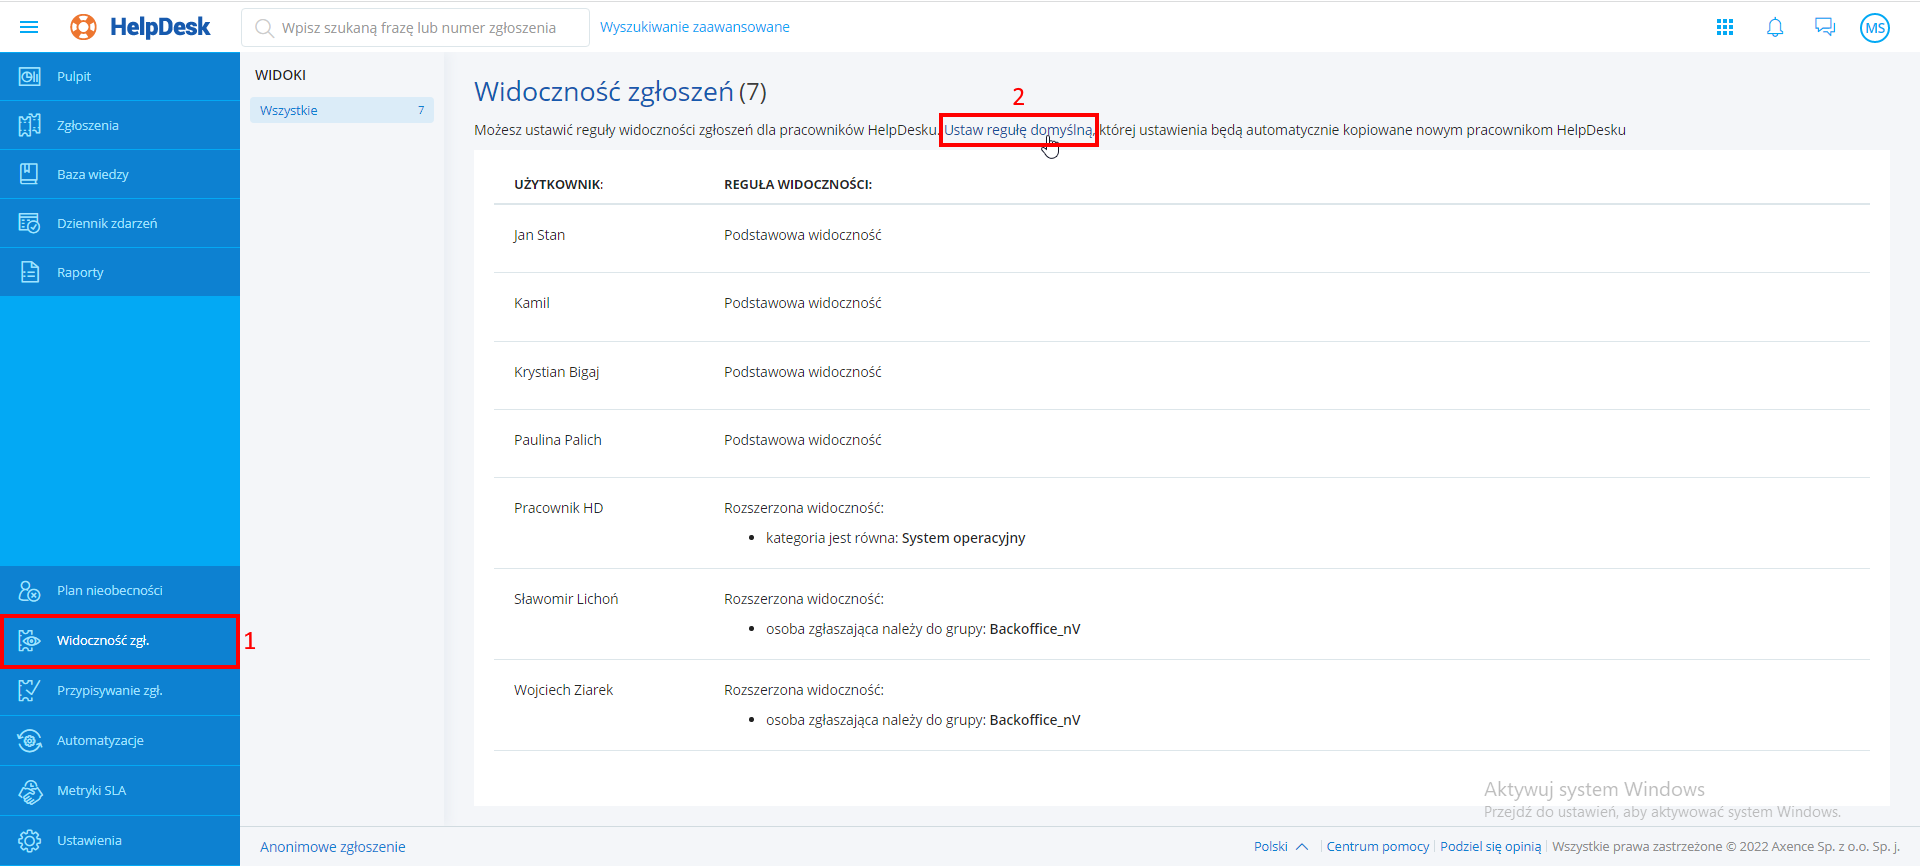Click the Ustaw regułę domyślną link

[x=1018, y=130]
